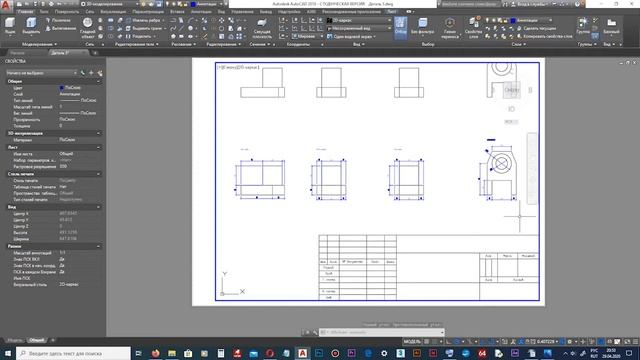This screenshot has width=640, height=360.
Task: Click the Smooth Object (Гладкий объект) icon
Action: click(x=87, y=28)
